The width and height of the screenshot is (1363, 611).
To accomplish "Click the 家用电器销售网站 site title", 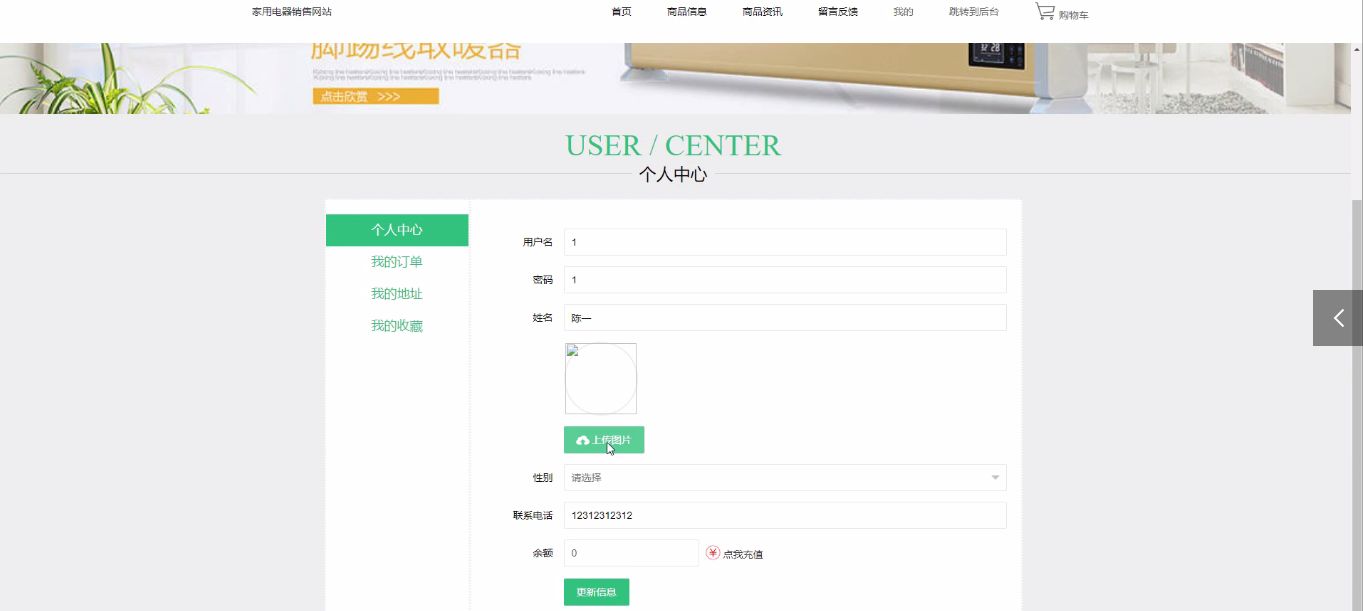I will 292,12.
